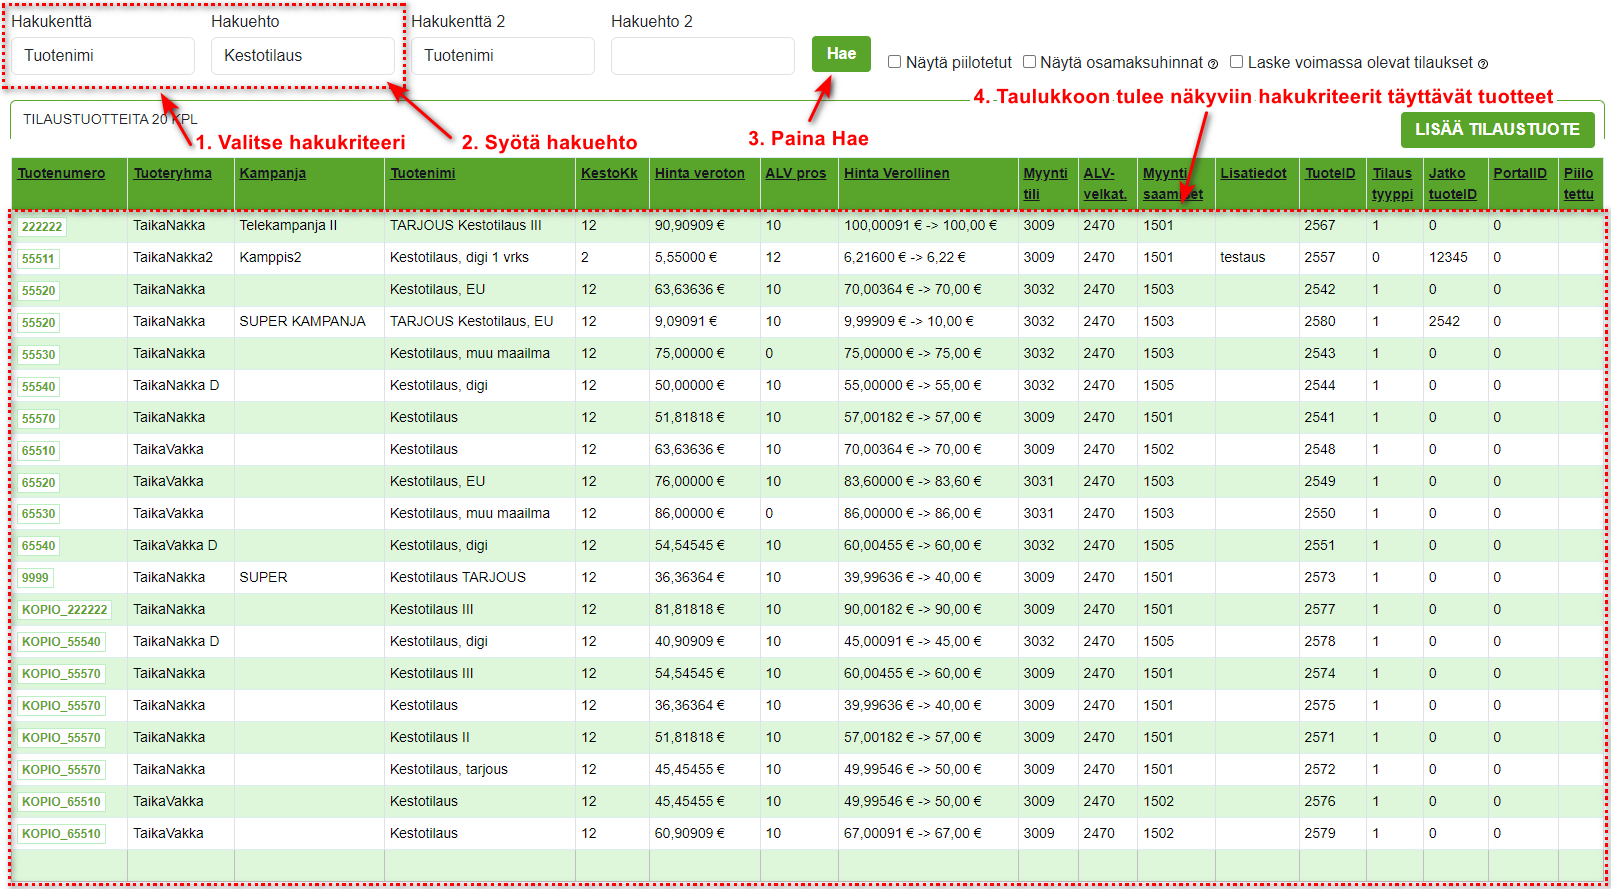Open product number 55570

38,419
